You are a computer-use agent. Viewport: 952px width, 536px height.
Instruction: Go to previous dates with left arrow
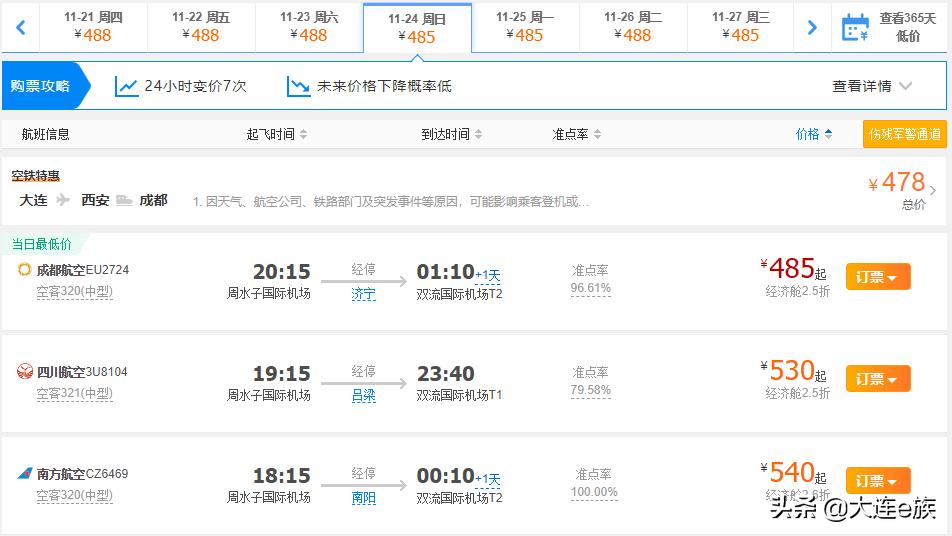pos(21,27)
